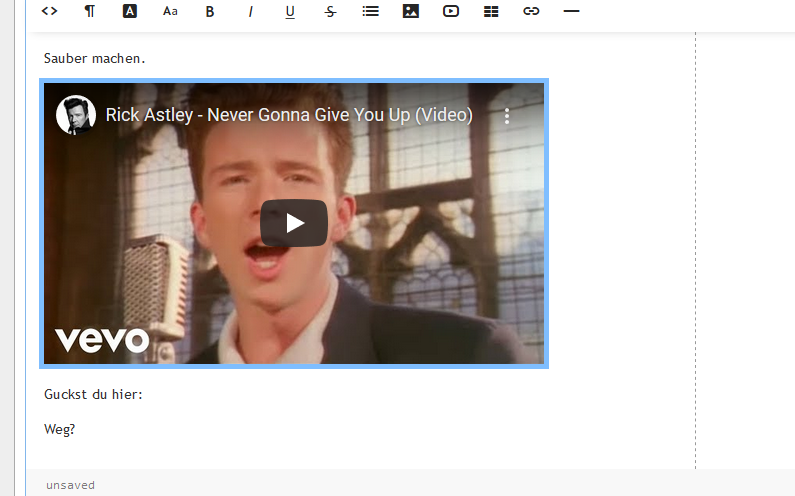Open Rick Astley channel avatar
This screenshot has width=795, height=496.
[x=76, y=115]
